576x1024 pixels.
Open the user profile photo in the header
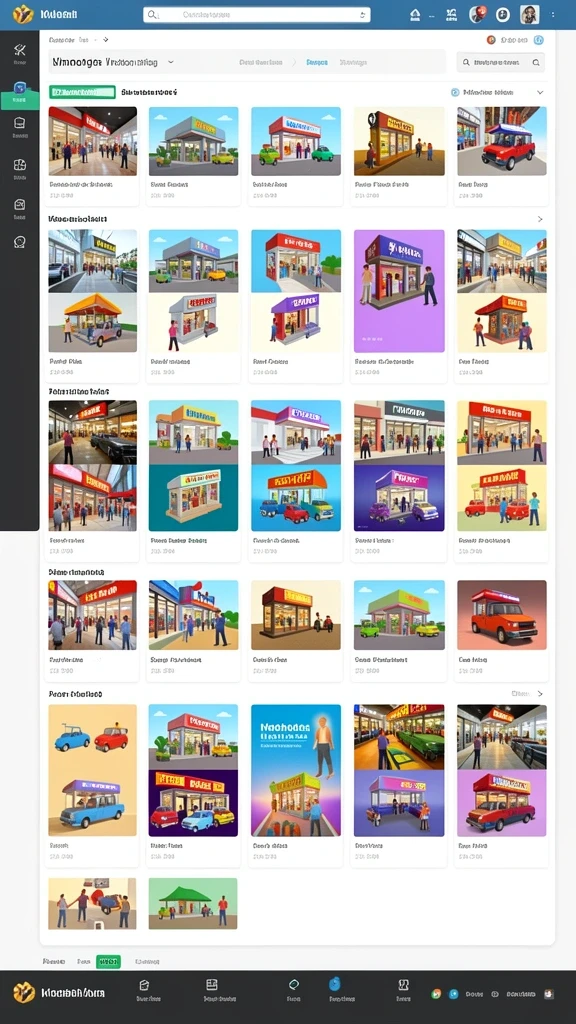[529, 14]
